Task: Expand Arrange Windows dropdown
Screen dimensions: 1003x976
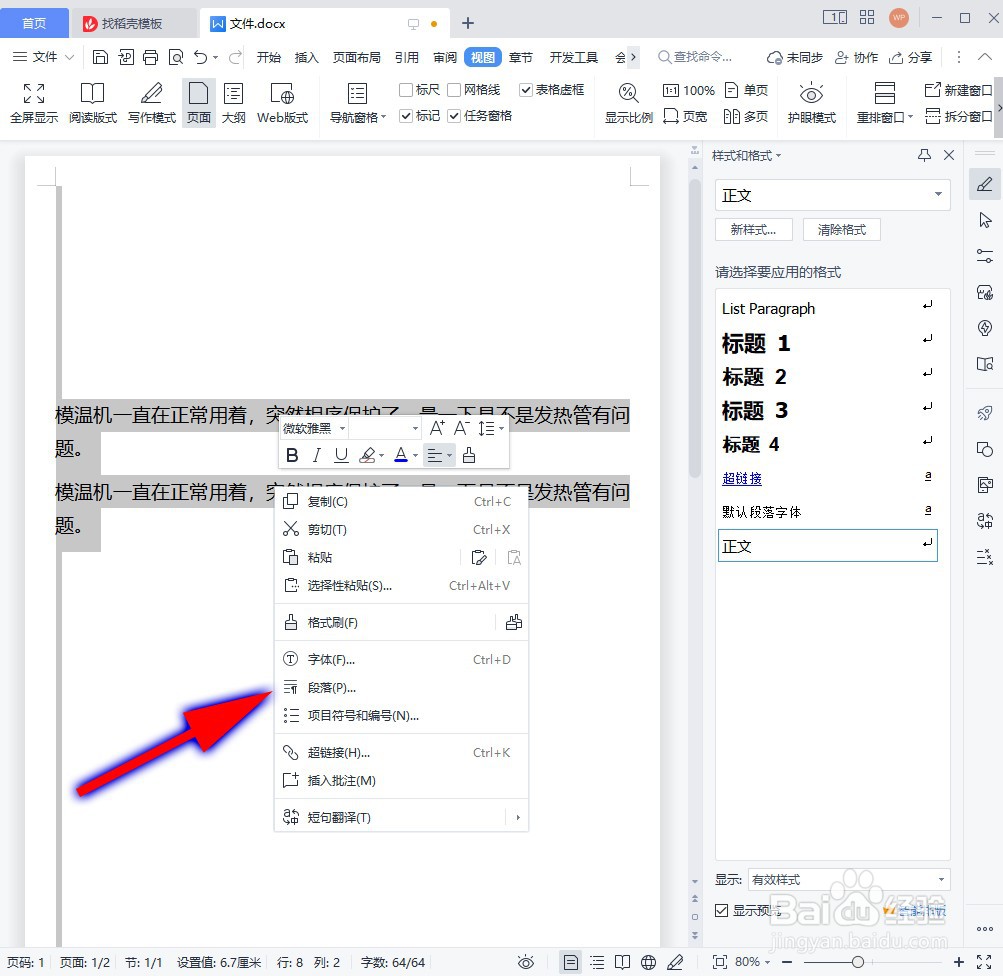Action: [x=910, y=117]
